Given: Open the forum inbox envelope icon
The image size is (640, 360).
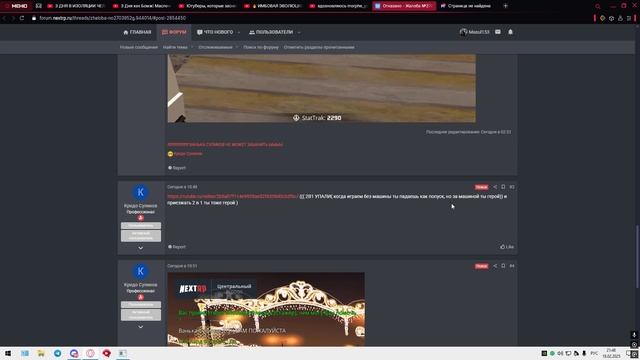Looking at the screenshot, I should 498,32.
